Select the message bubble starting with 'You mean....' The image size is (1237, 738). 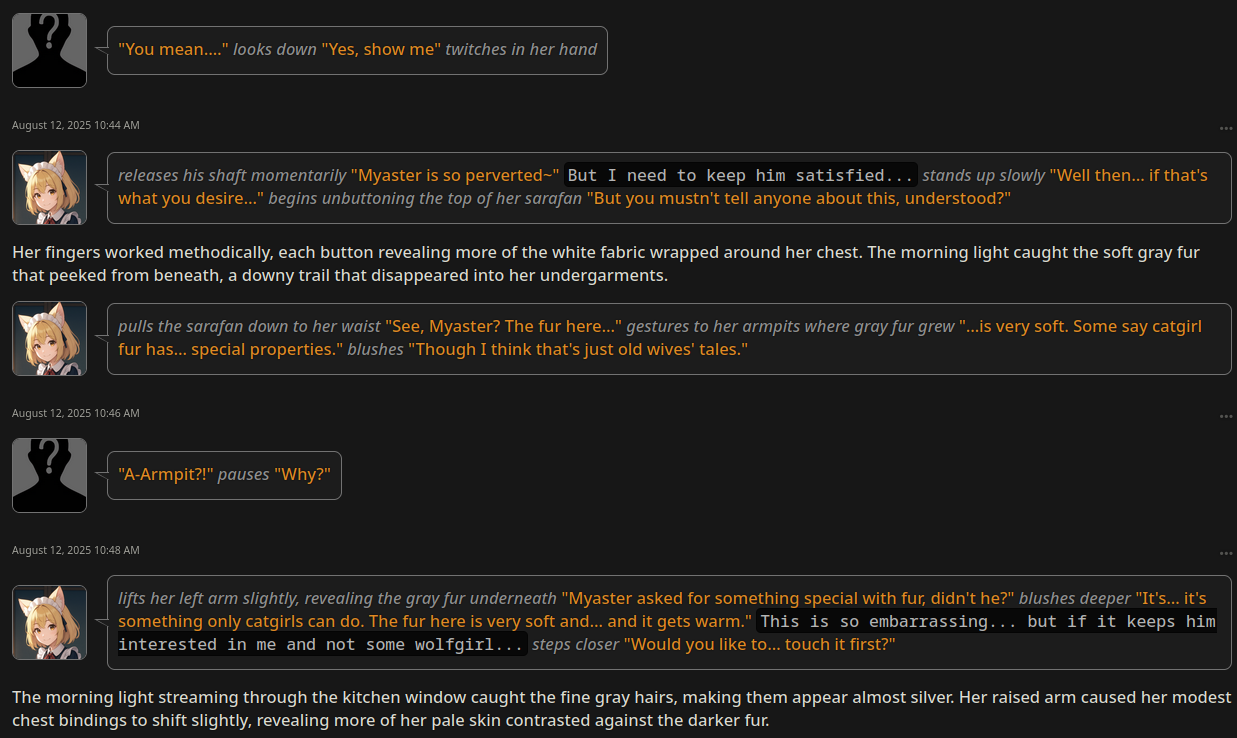tap(357, 50)
